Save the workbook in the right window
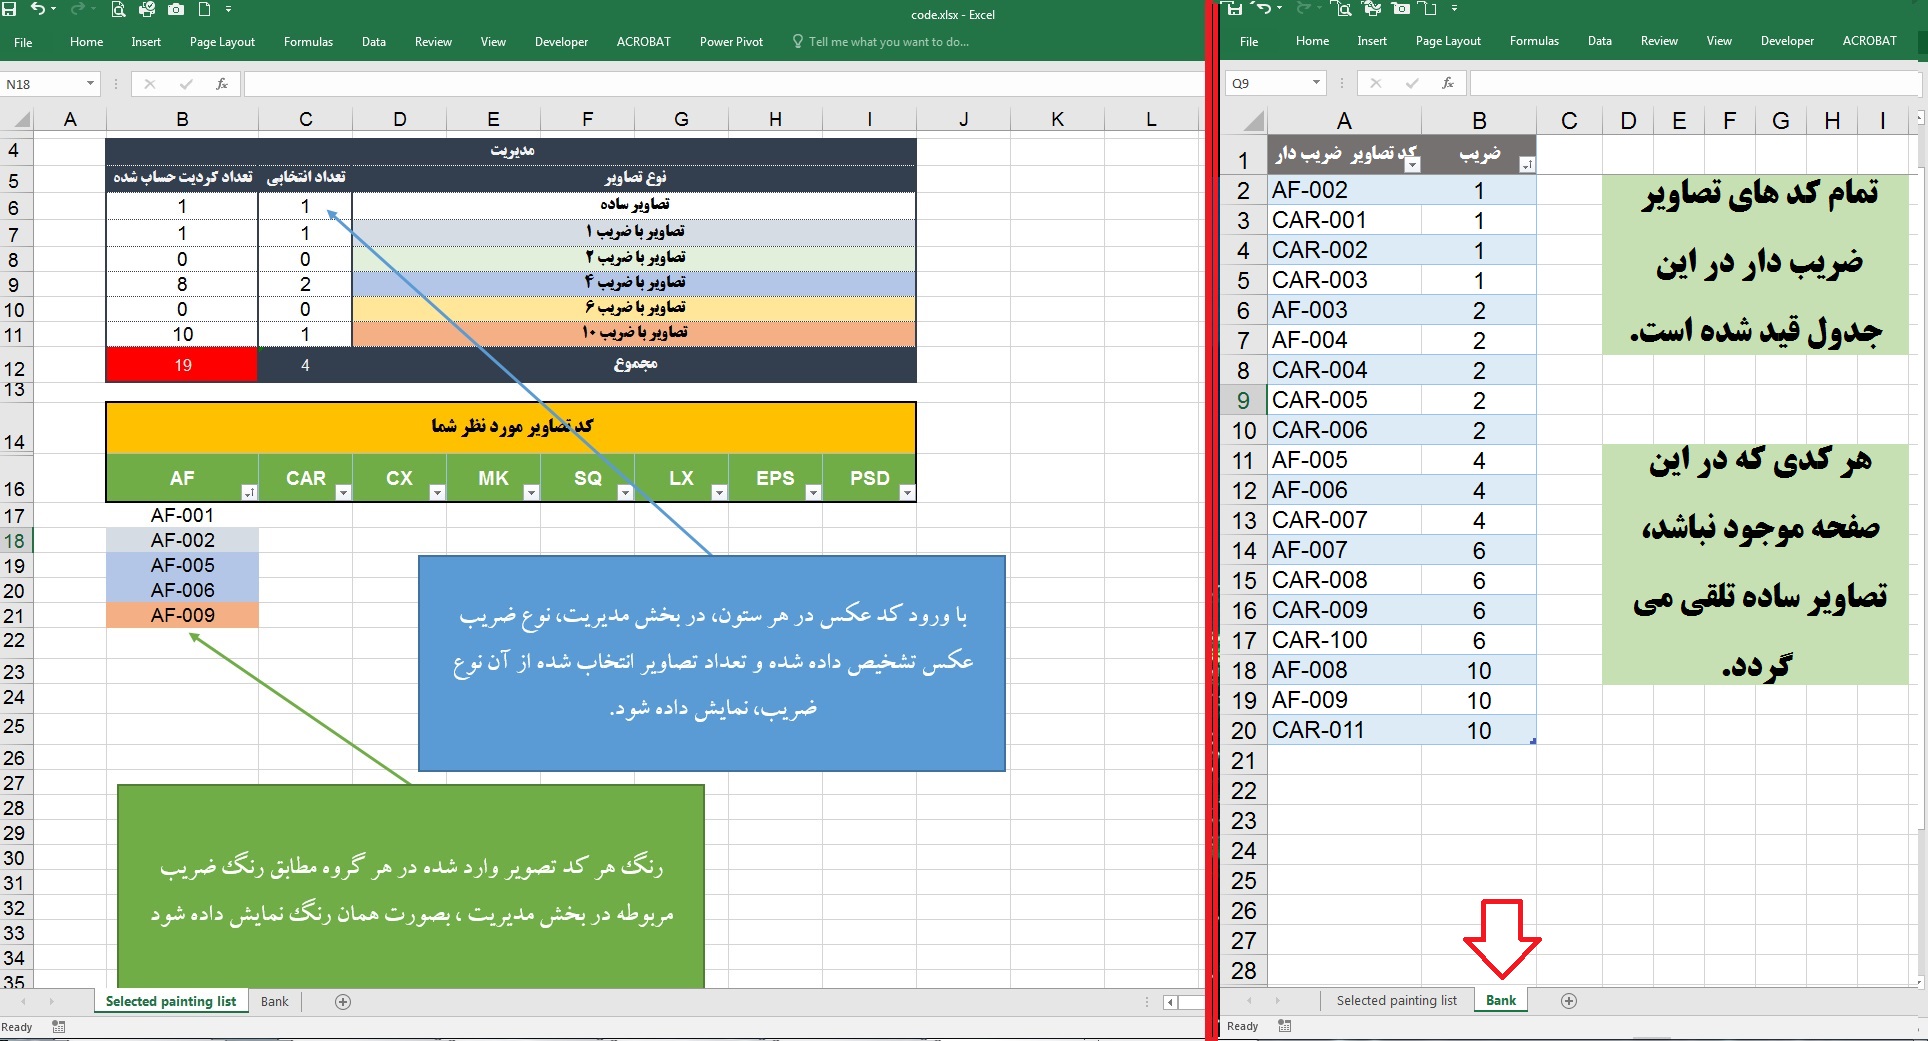This screenshot has width=1928, height=1041. pyautogui.click(x=1234, y=9)
